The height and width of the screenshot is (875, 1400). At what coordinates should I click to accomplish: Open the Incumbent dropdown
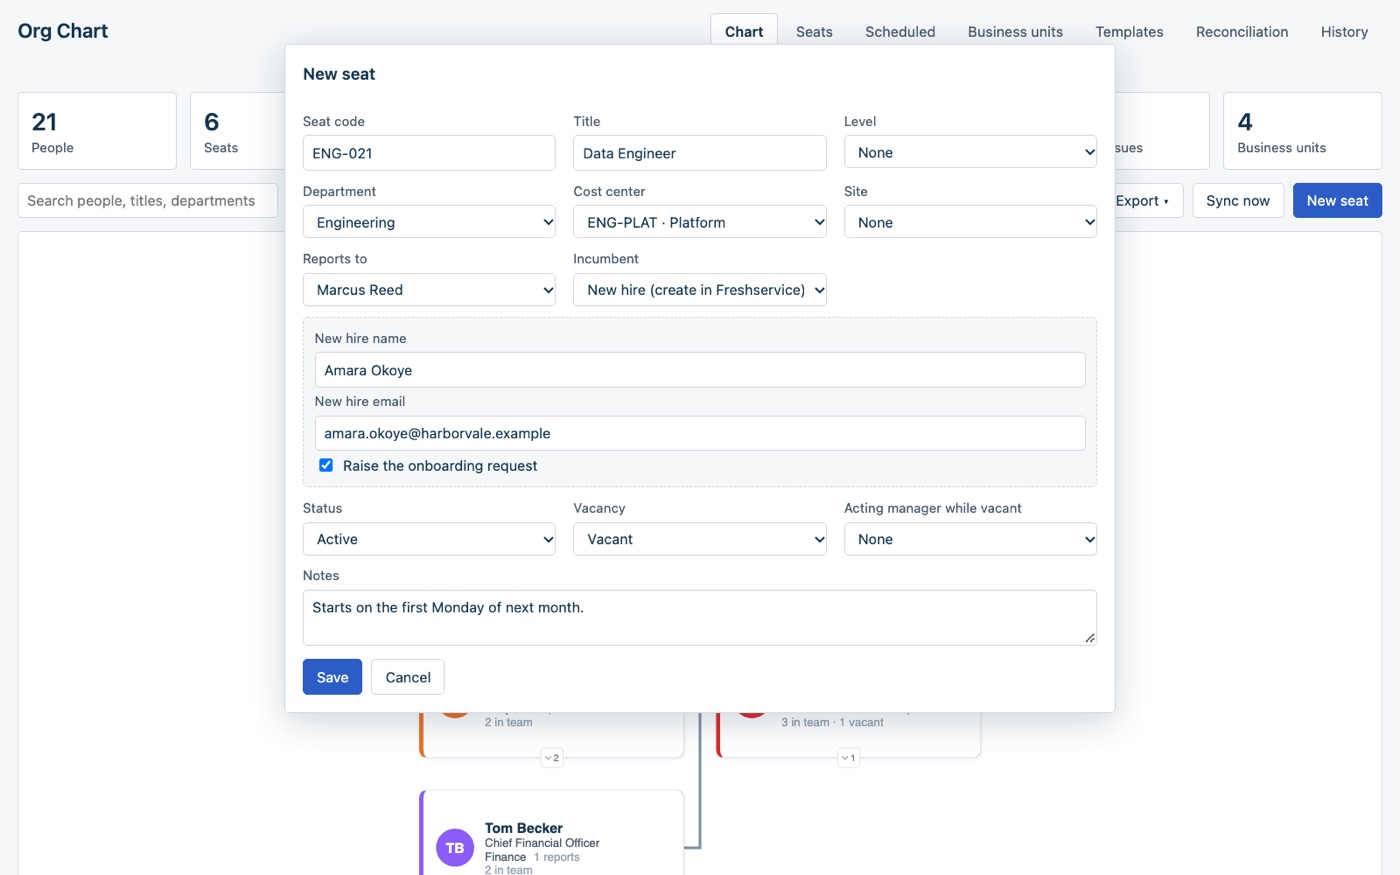(700, 290)
